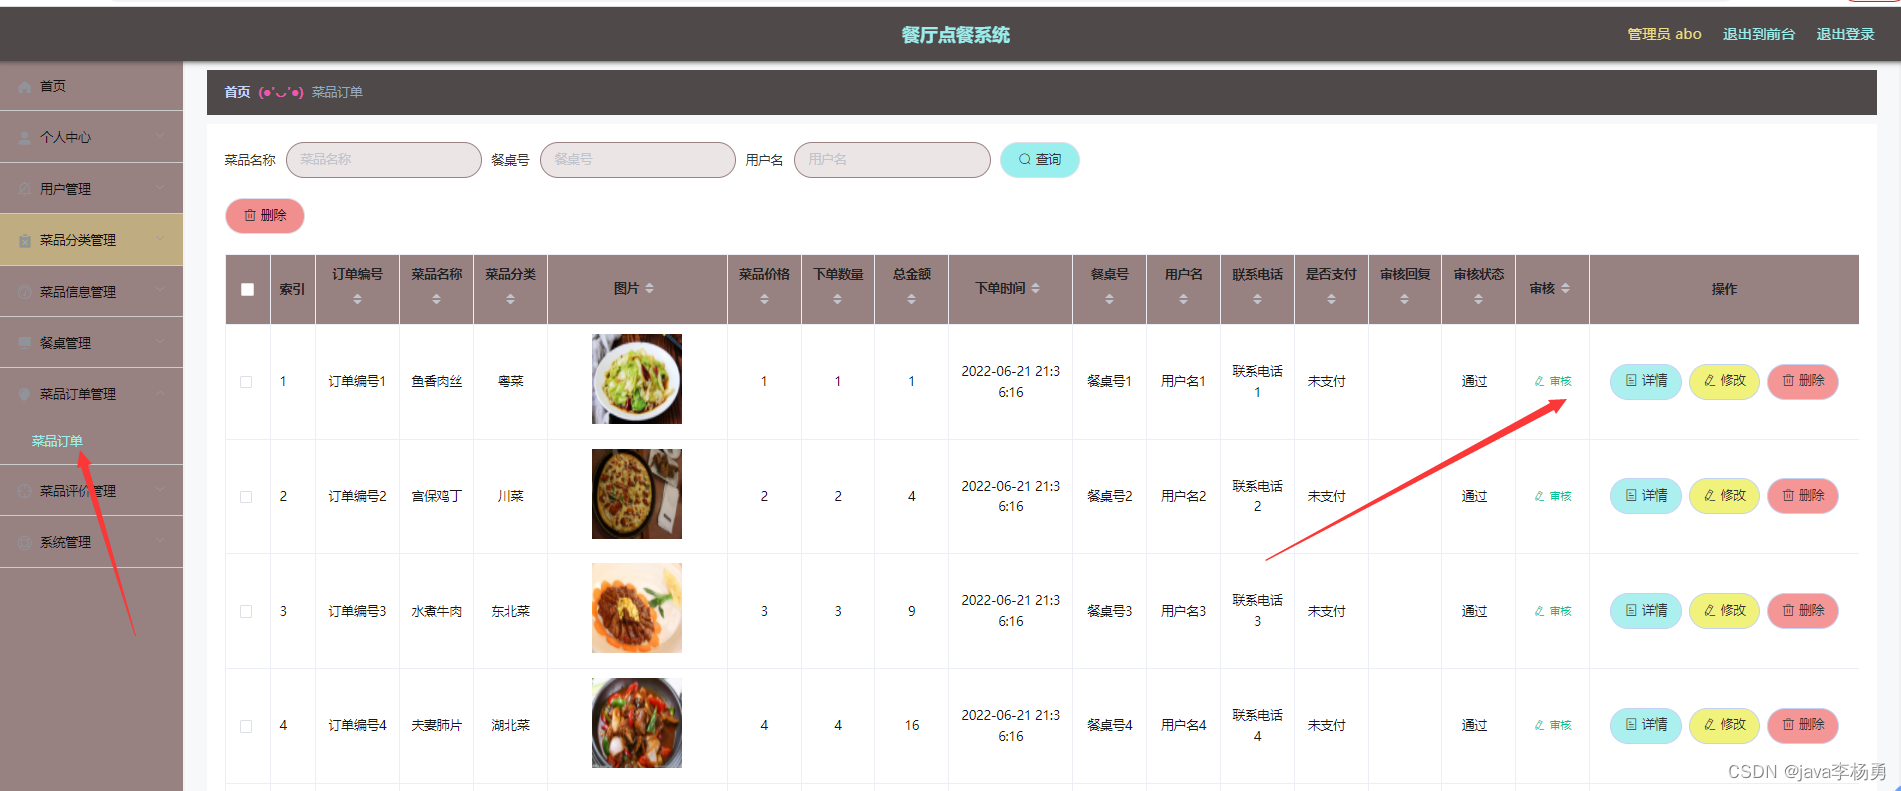Click the 个人中心 user icon in sidebar
Image resolution: width=1901 pixels, height=791 pixels.
pyautogui.click(x=25, y=138)
